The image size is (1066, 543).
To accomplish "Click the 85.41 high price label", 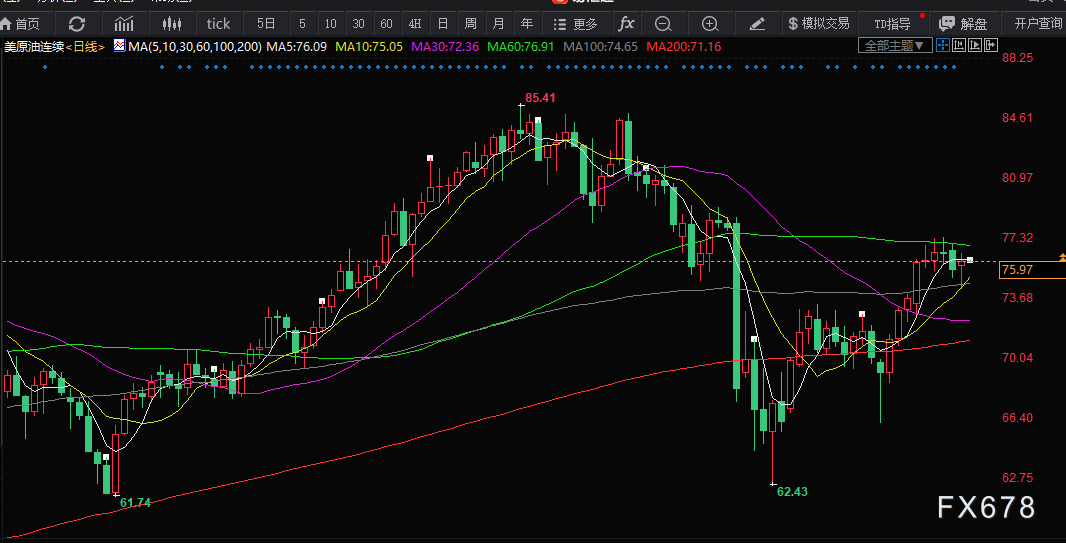I will coord(540,98).
